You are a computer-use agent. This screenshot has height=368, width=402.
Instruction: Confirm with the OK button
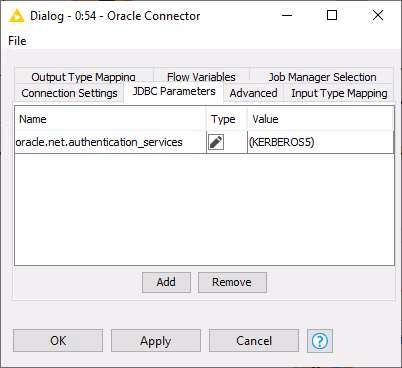point(58,341)
